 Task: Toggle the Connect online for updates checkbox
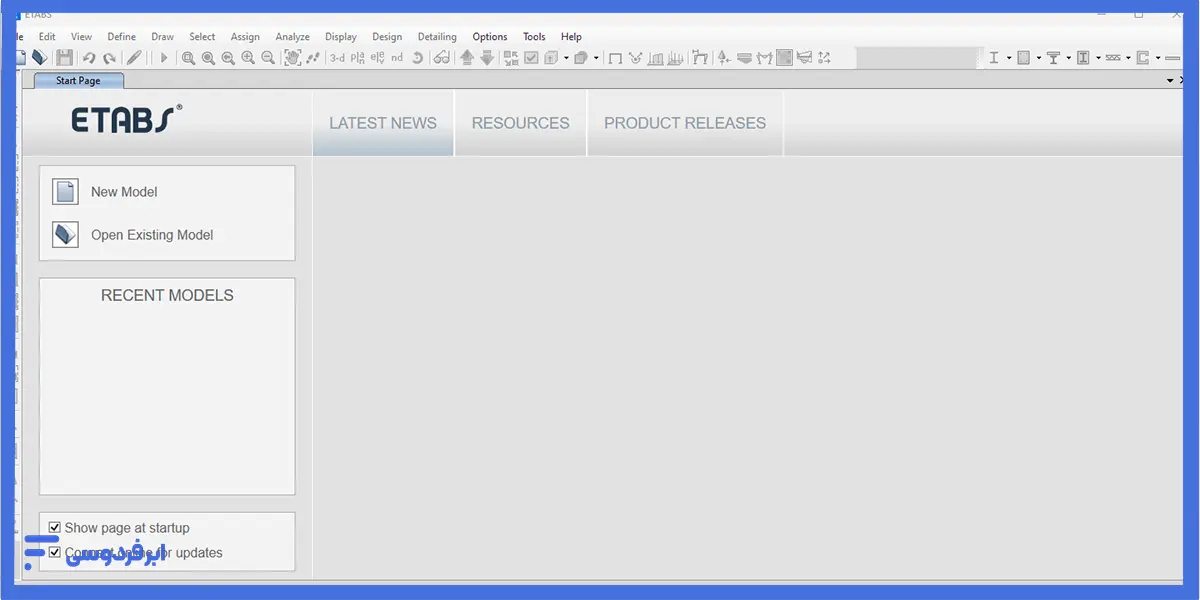[55, 552]
